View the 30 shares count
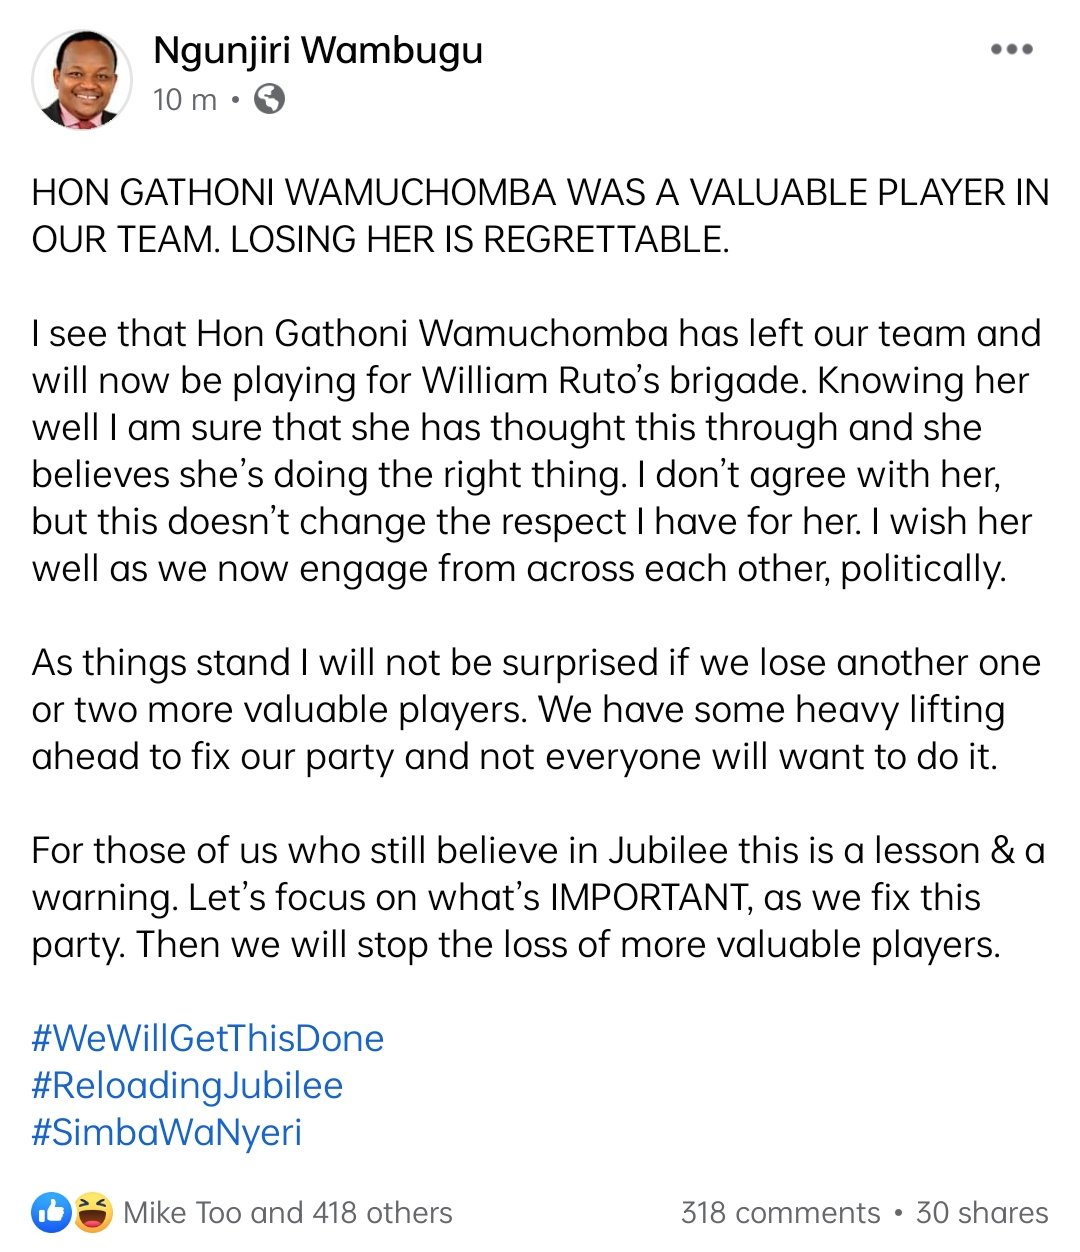Image resolution: width=1080 pixels, height=1252 pixels. [982, 1213]
